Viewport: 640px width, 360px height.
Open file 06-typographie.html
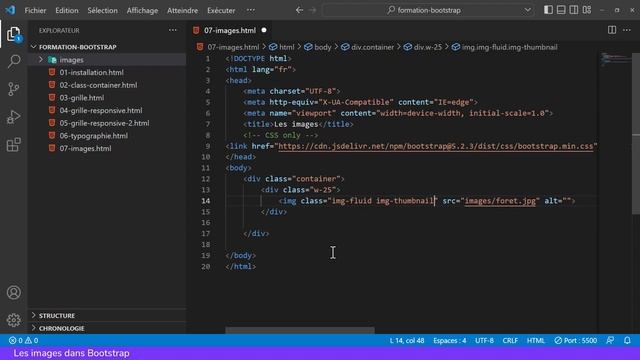[93, 136]
